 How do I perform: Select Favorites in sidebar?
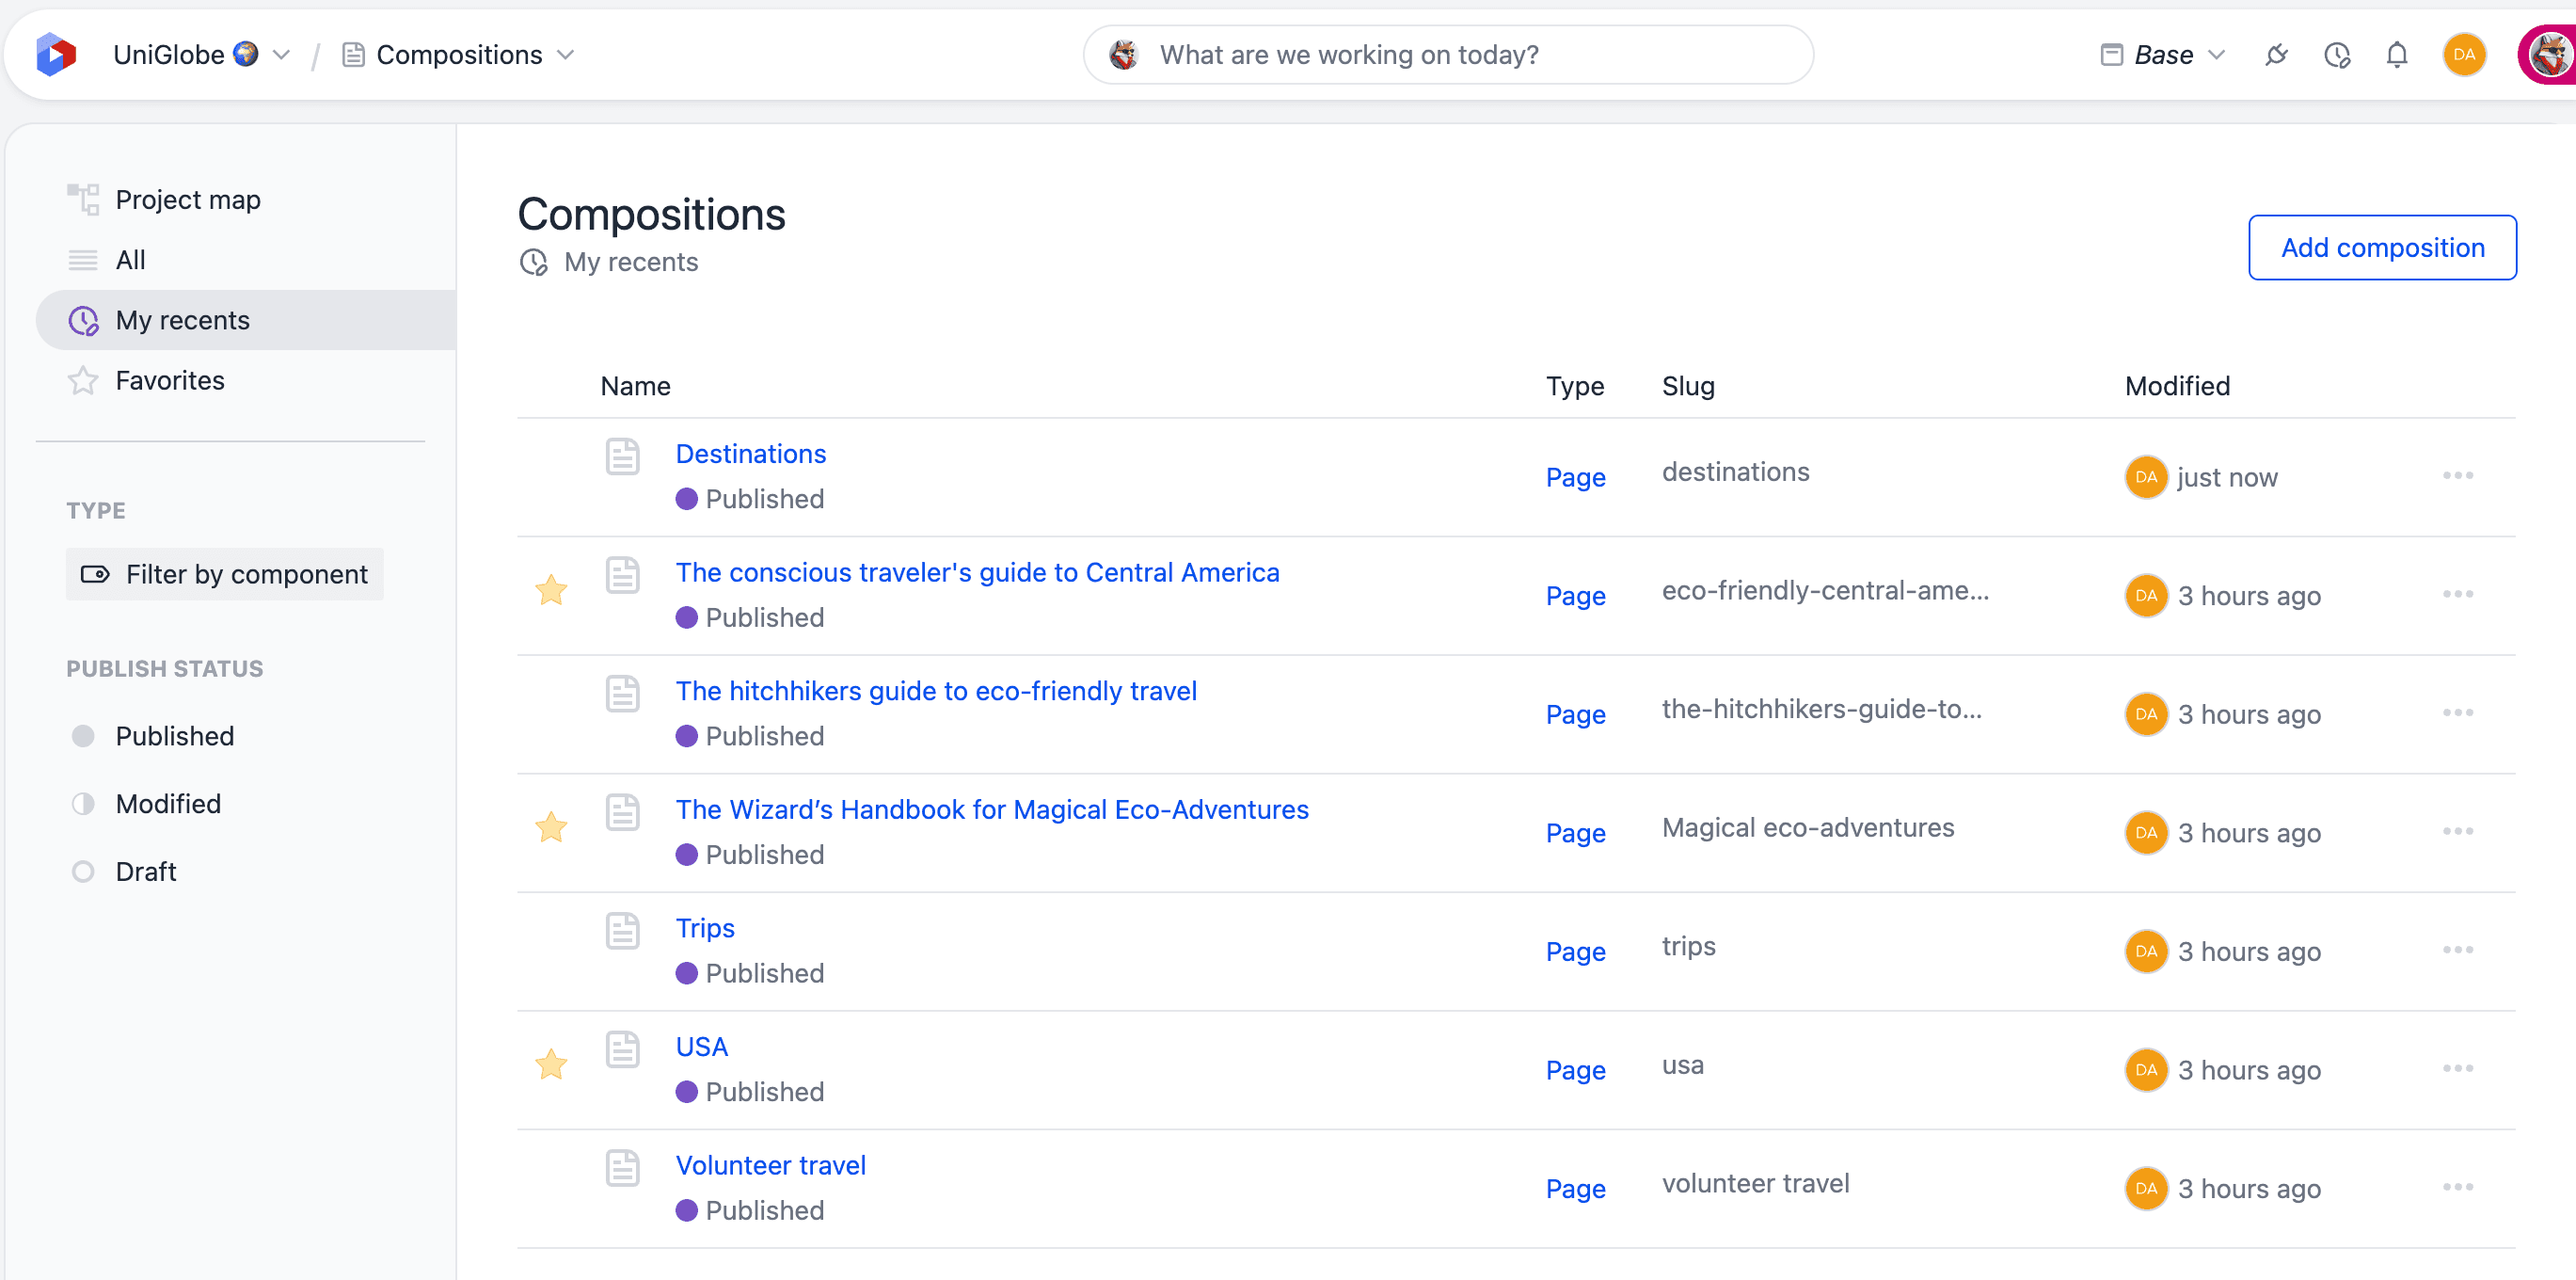point(246,380)
